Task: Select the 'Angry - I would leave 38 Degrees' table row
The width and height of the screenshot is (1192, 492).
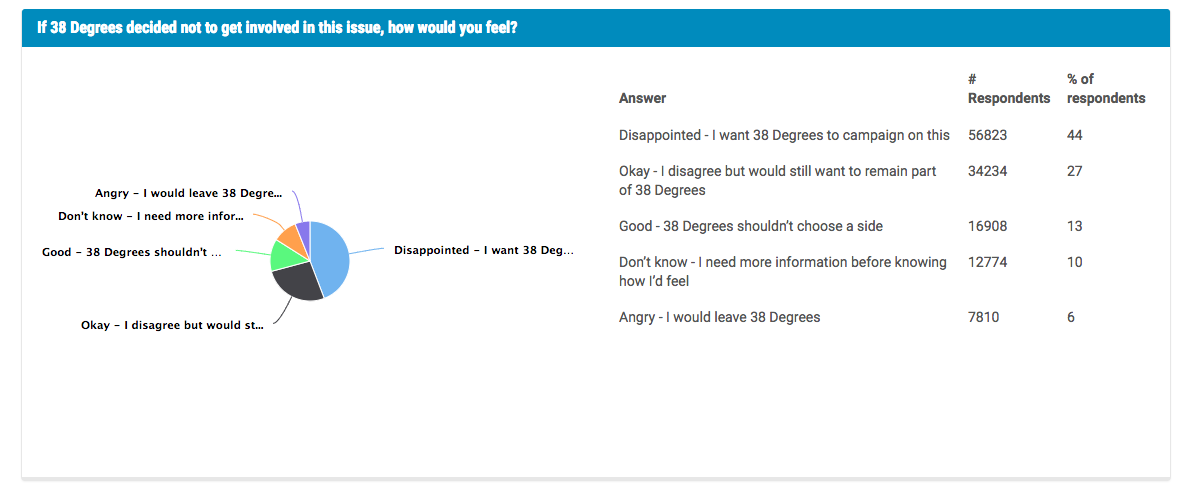Action: (x=719, y=317)
